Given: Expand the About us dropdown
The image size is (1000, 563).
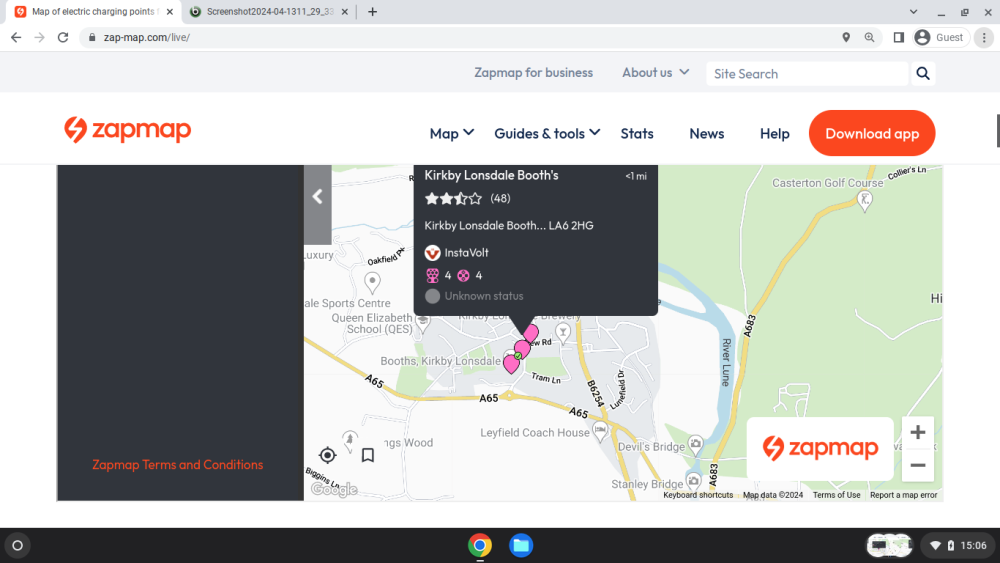Looking at the screenshot, I should pyautogui.click(x=656, y=73).
